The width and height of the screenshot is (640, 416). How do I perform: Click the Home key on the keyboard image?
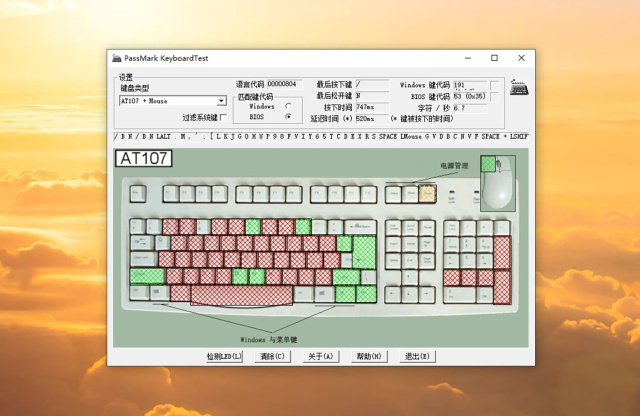pos(410,244)
